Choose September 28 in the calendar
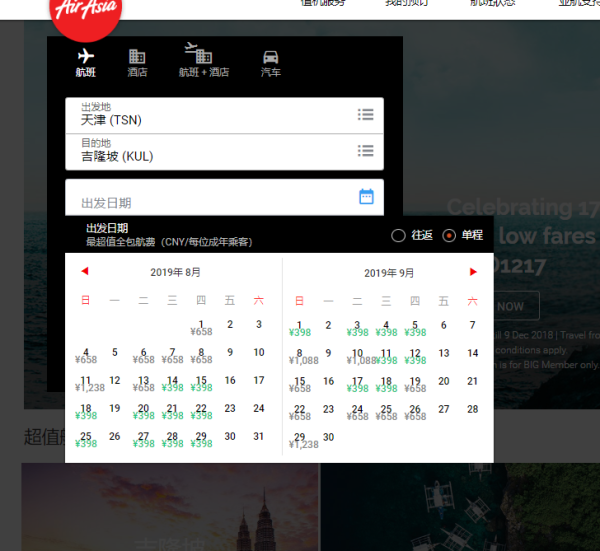 pos(473,409)
